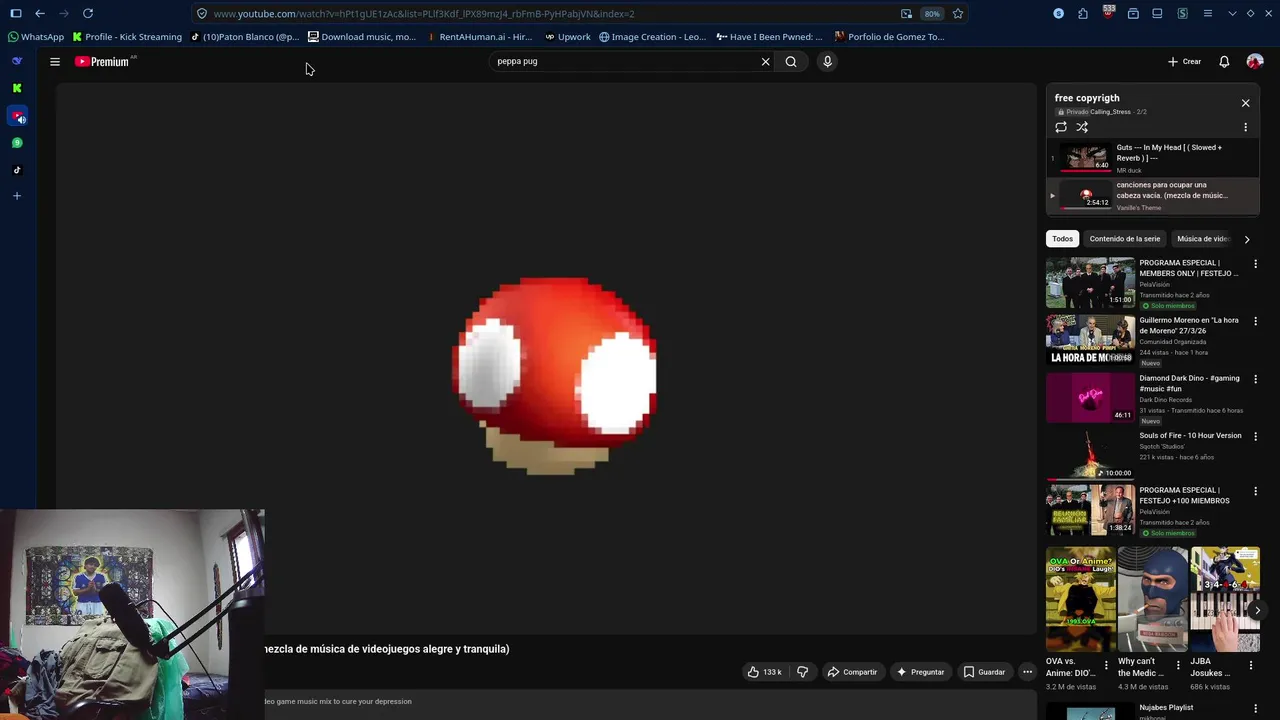Open Profile - Kick Streaming bookmark

(127, 37)
